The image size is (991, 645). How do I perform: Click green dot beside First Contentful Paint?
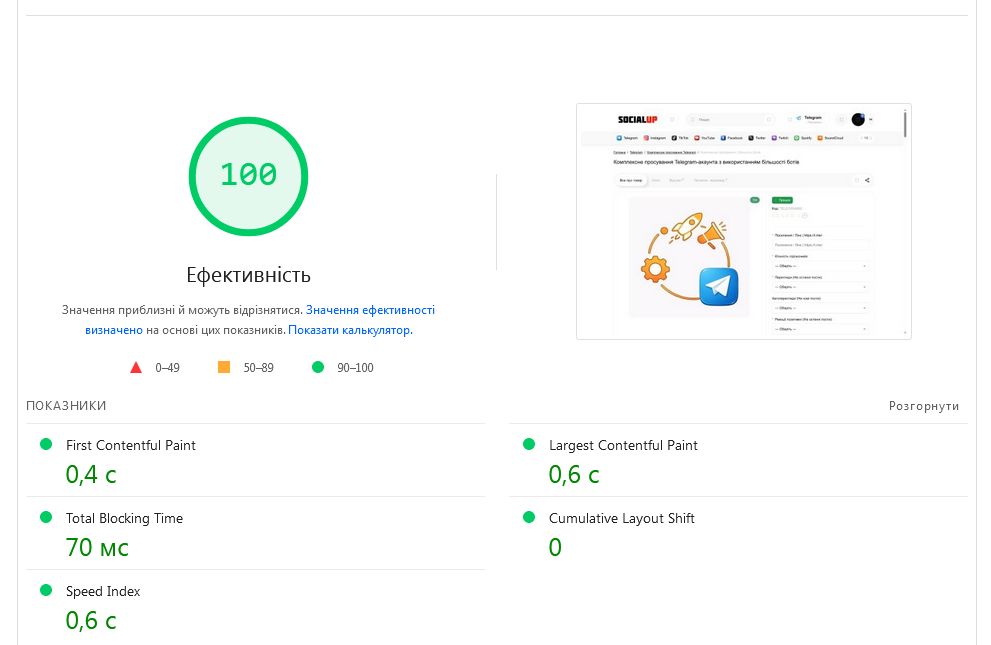click(45, 444)
